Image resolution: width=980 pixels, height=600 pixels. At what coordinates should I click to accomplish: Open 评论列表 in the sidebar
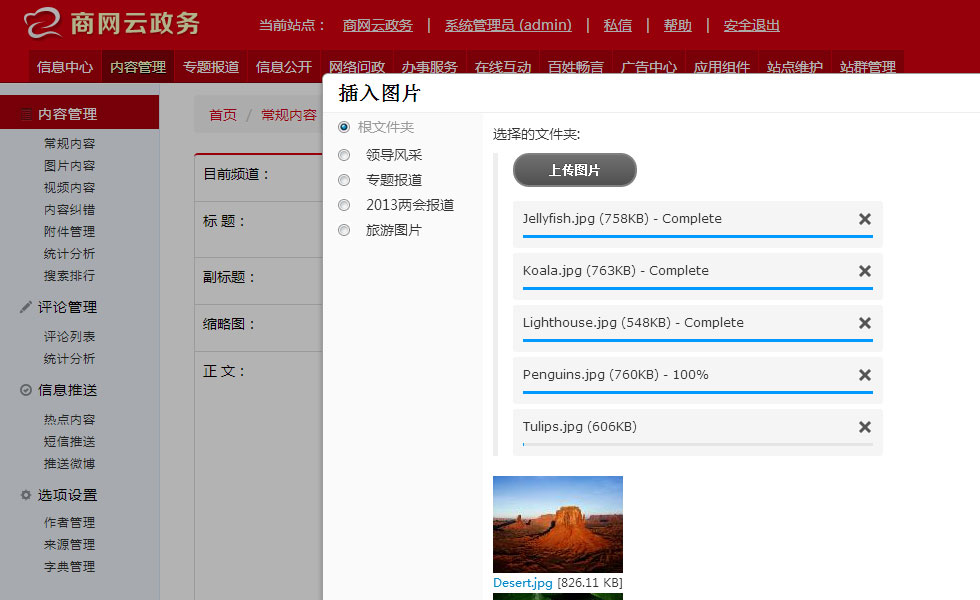(x=69, y=337)
